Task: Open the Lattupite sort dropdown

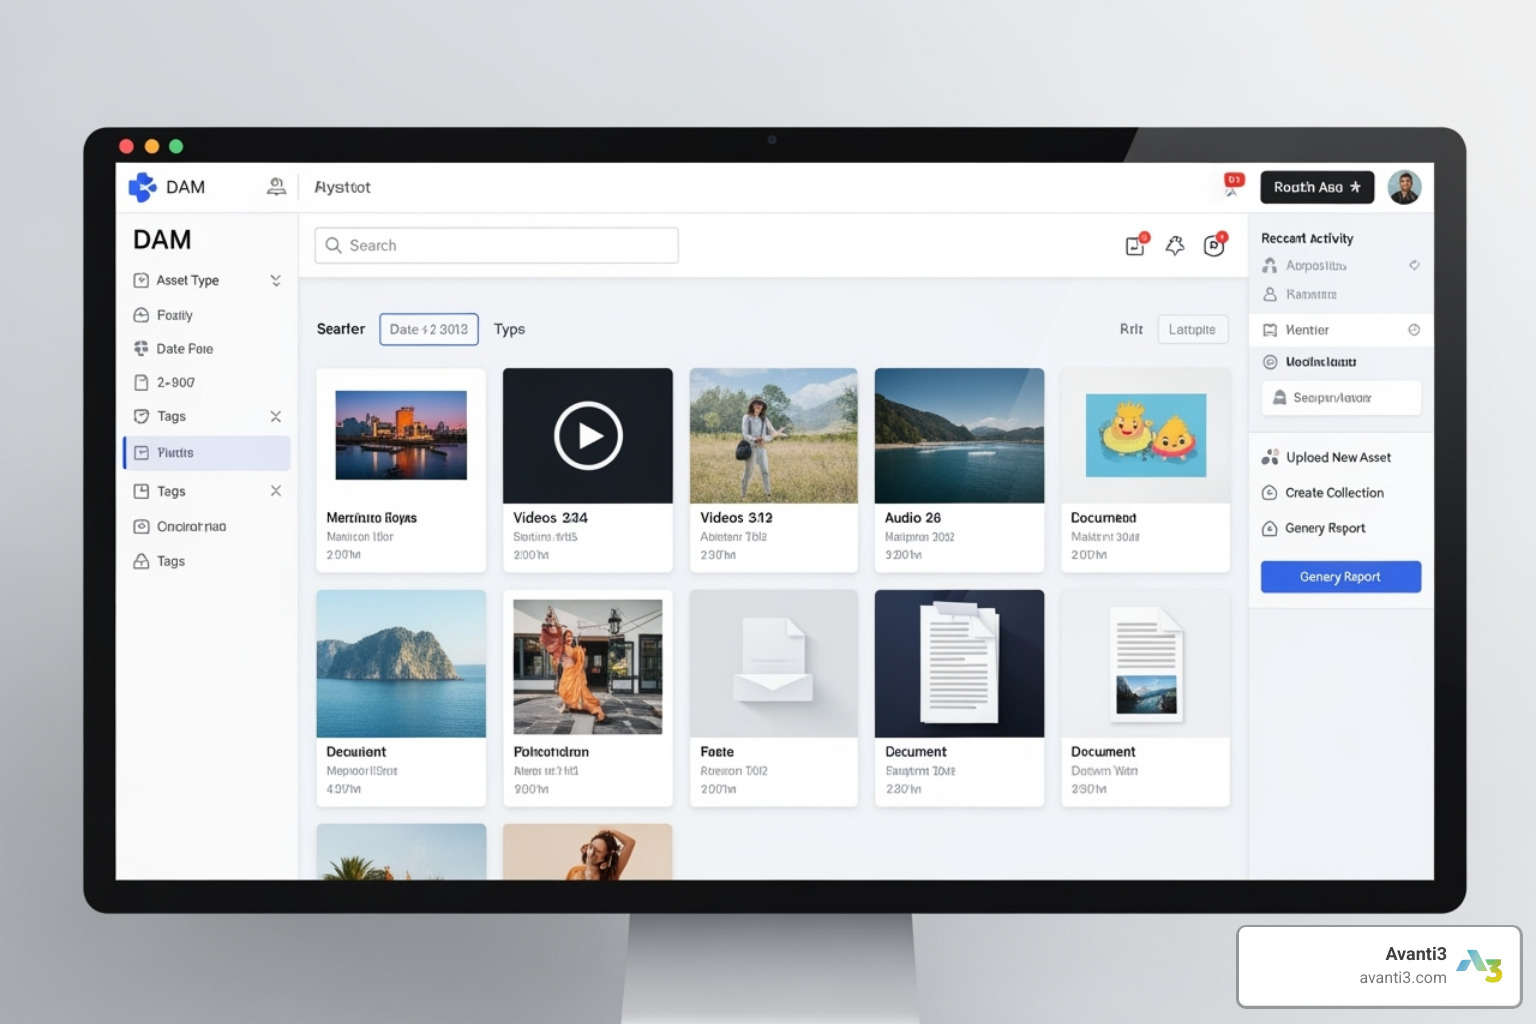Action: pos(1192,329)
